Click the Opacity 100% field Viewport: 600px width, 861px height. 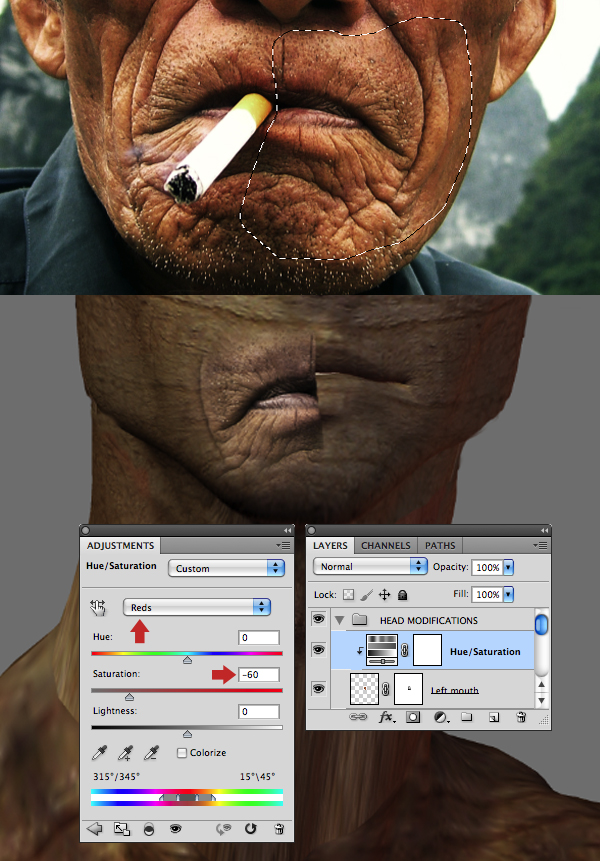(x=487, y=567)
